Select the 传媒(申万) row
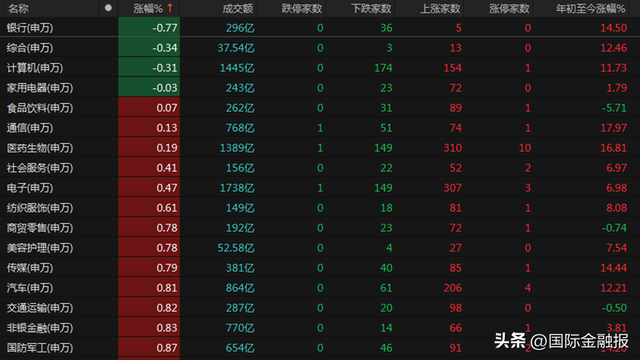The image size is (640, 360). coord(320,268)
